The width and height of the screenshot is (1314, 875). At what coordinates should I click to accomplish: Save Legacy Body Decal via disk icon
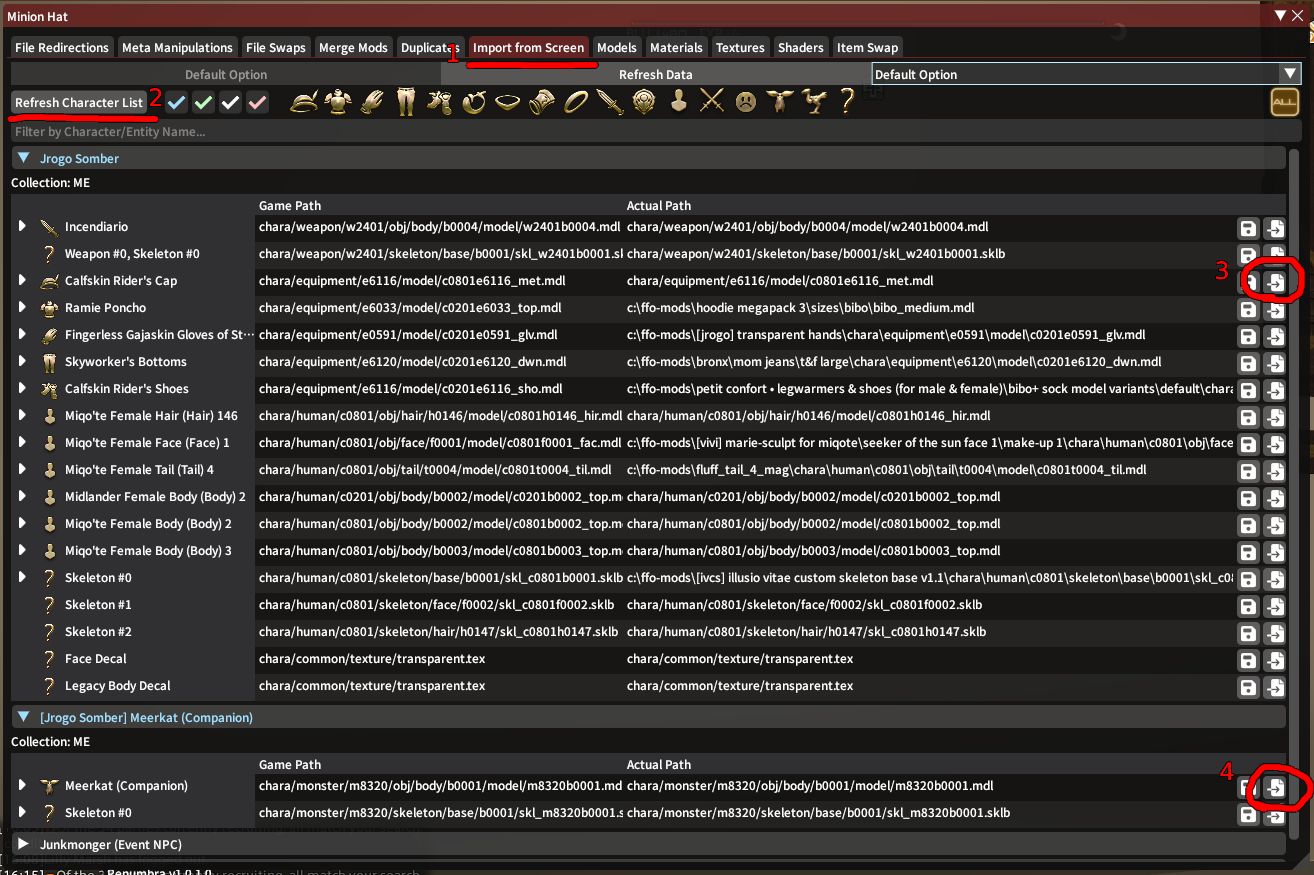pos(1248,687)
